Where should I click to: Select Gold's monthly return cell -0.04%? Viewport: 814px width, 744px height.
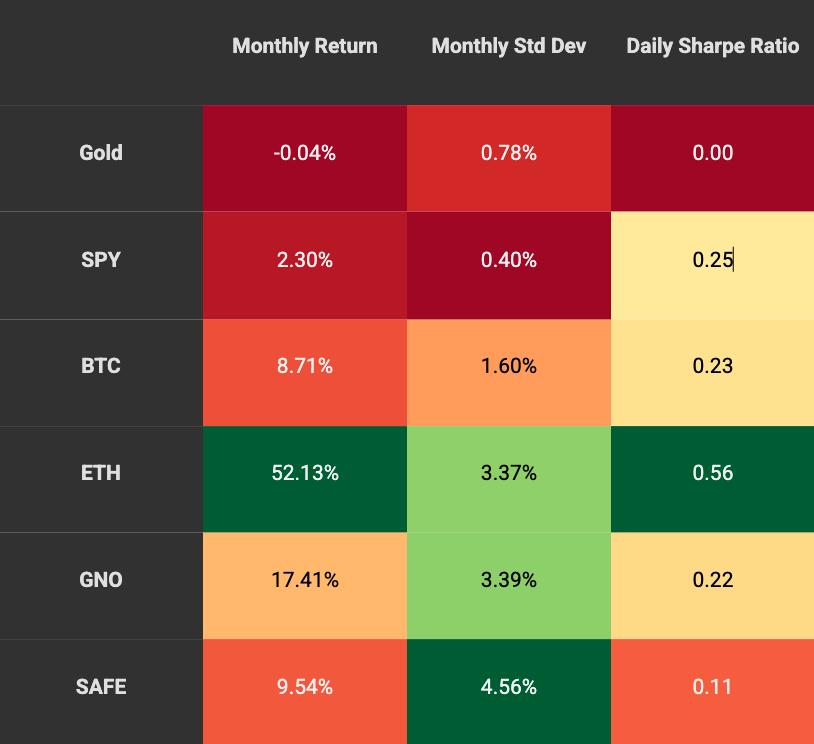(x=305, y=153)
